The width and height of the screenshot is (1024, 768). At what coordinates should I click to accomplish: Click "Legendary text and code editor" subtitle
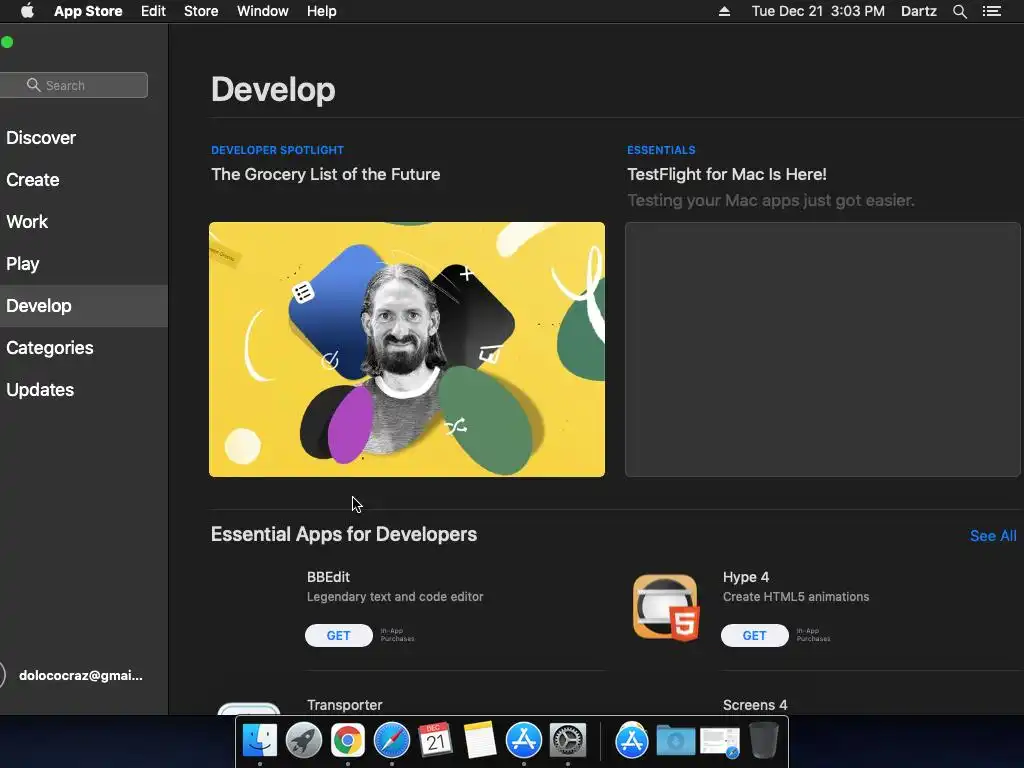coord(395,597)
